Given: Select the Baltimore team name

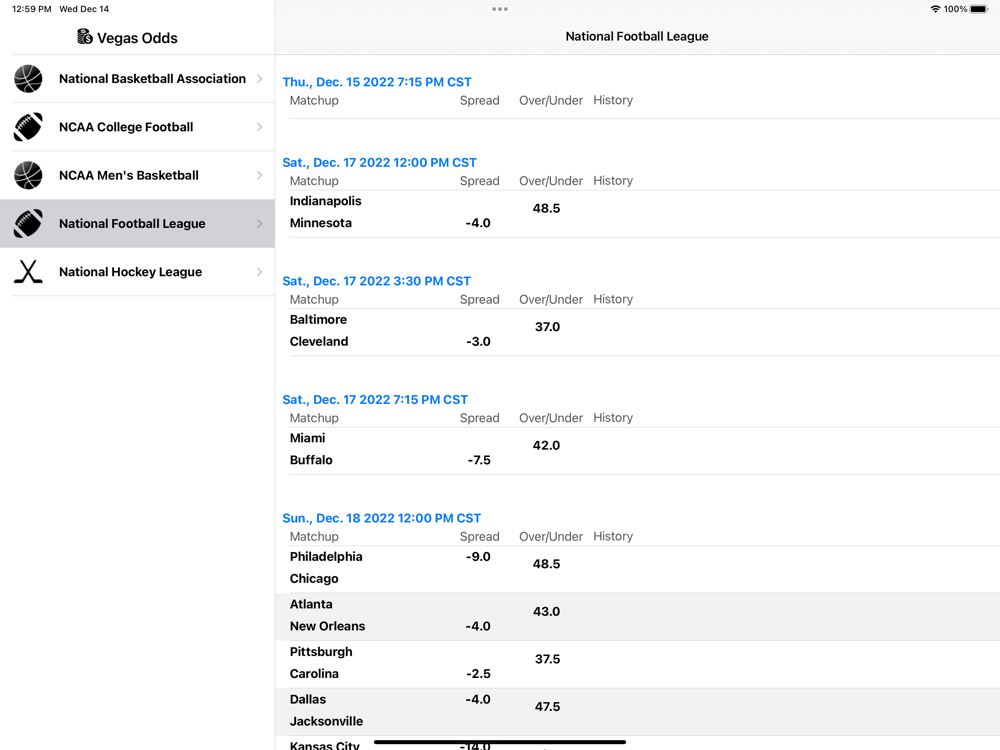Looking at the screenshot, I should point(318,320).
